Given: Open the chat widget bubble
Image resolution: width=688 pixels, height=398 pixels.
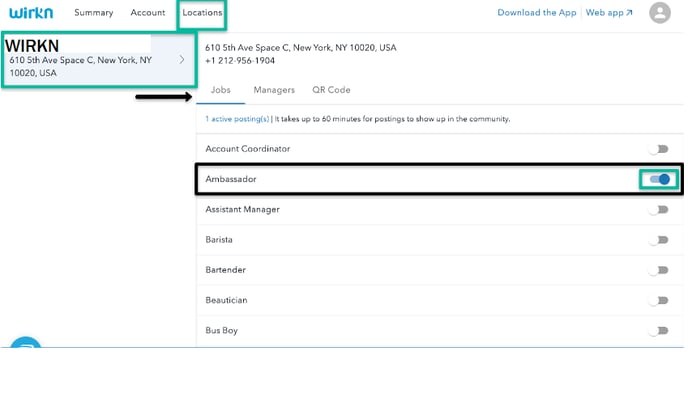Looking at the screenshot, I should point(25,342).
